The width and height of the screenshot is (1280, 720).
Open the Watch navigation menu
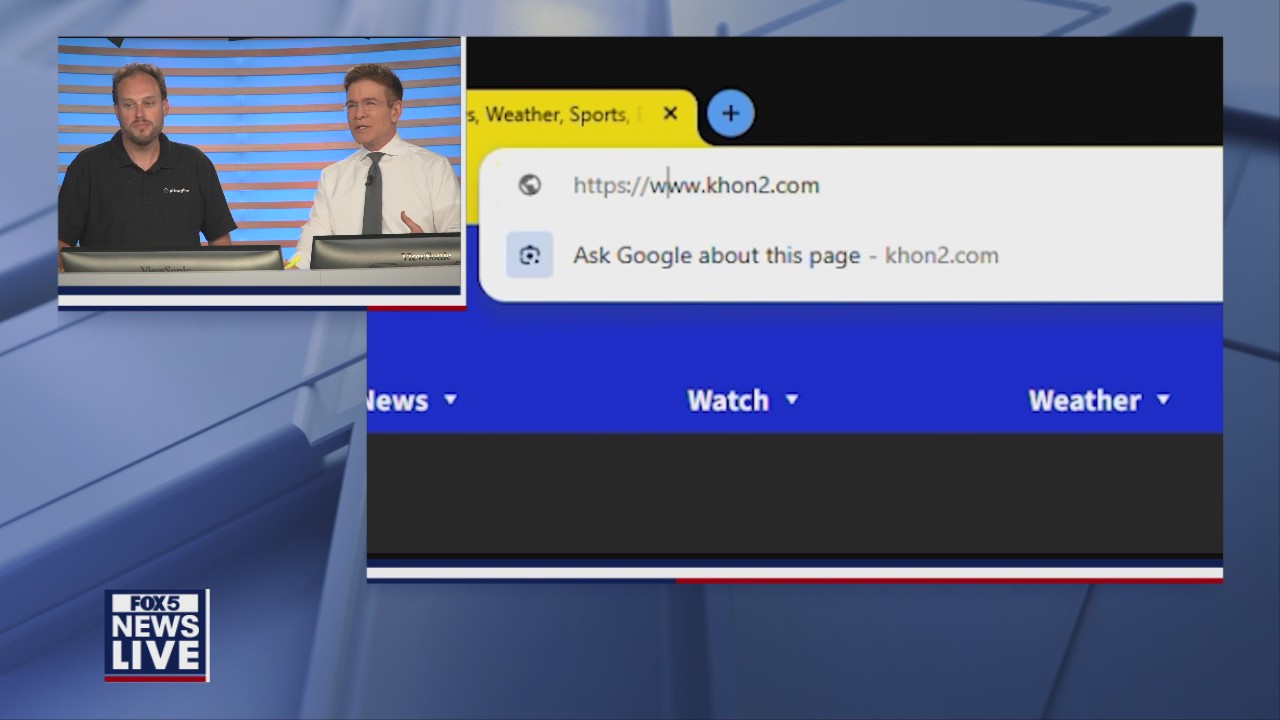point(728,400)
